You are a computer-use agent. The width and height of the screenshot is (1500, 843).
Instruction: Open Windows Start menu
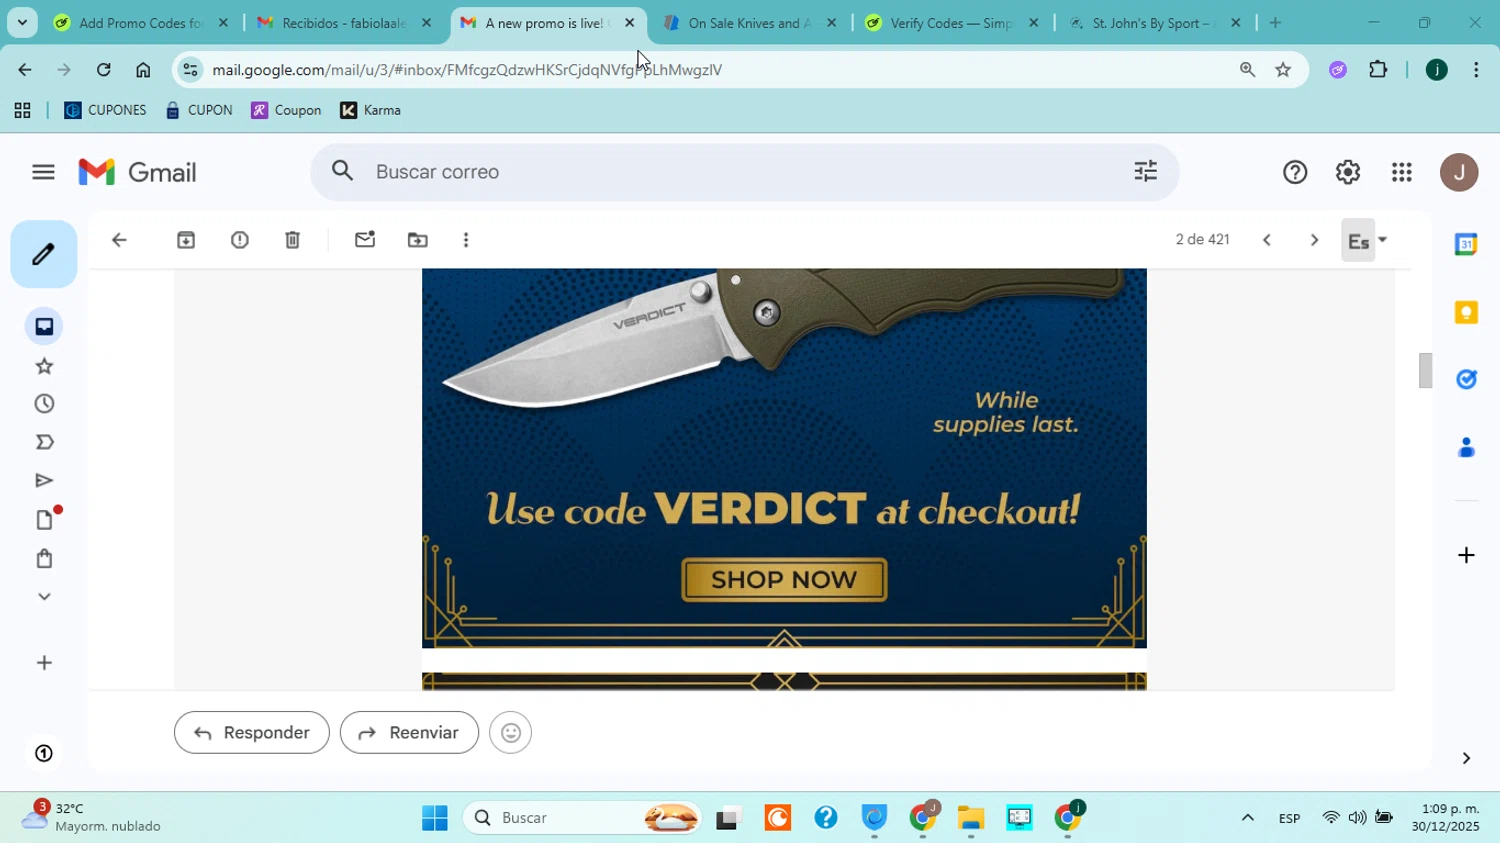pos(435,818)
